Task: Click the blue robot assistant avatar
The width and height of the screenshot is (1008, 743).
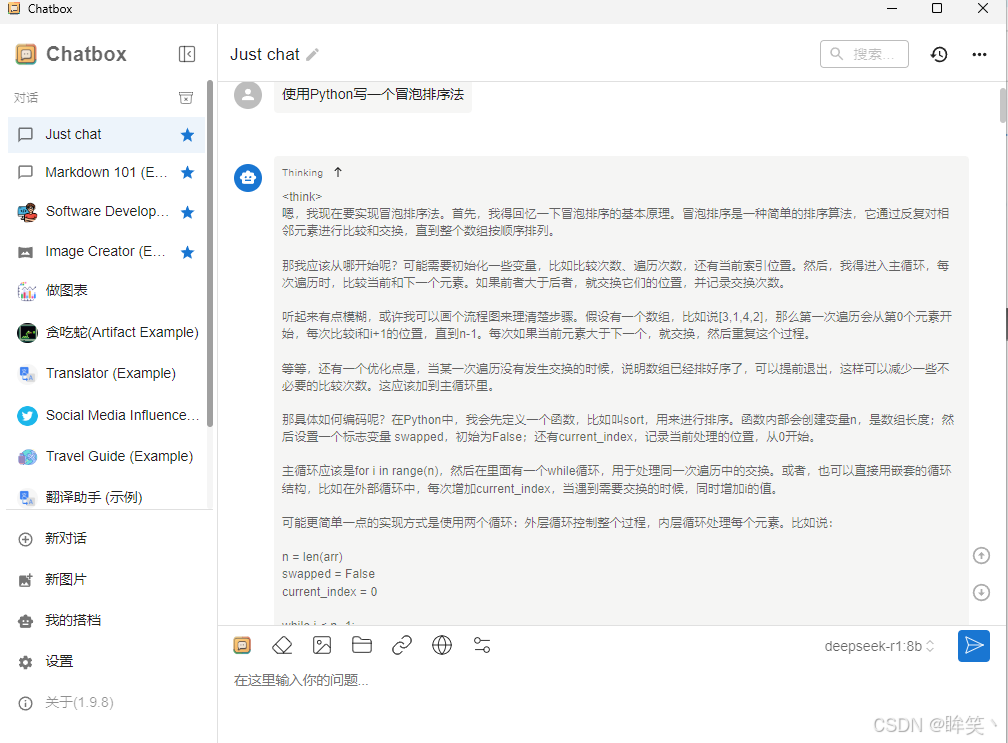Action: (248, 178)
